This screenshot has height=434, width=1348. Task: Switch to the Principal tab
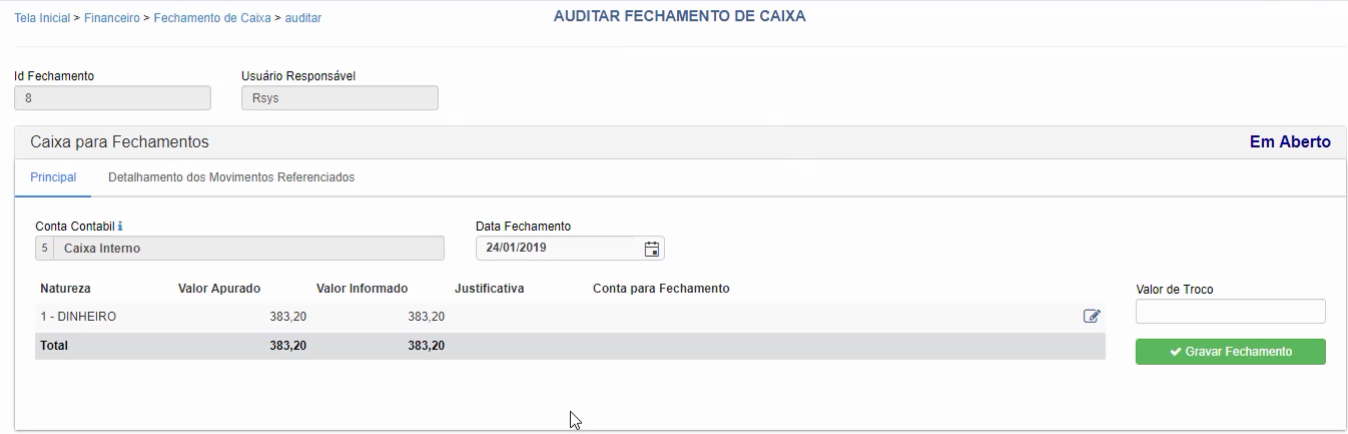point(53,177)
